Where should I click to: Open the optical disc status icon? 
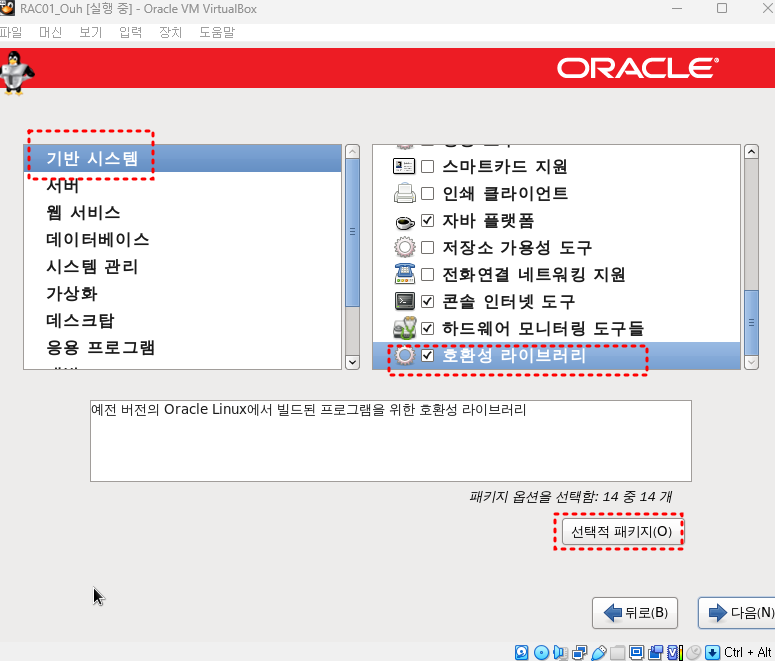tap(541, 653)
